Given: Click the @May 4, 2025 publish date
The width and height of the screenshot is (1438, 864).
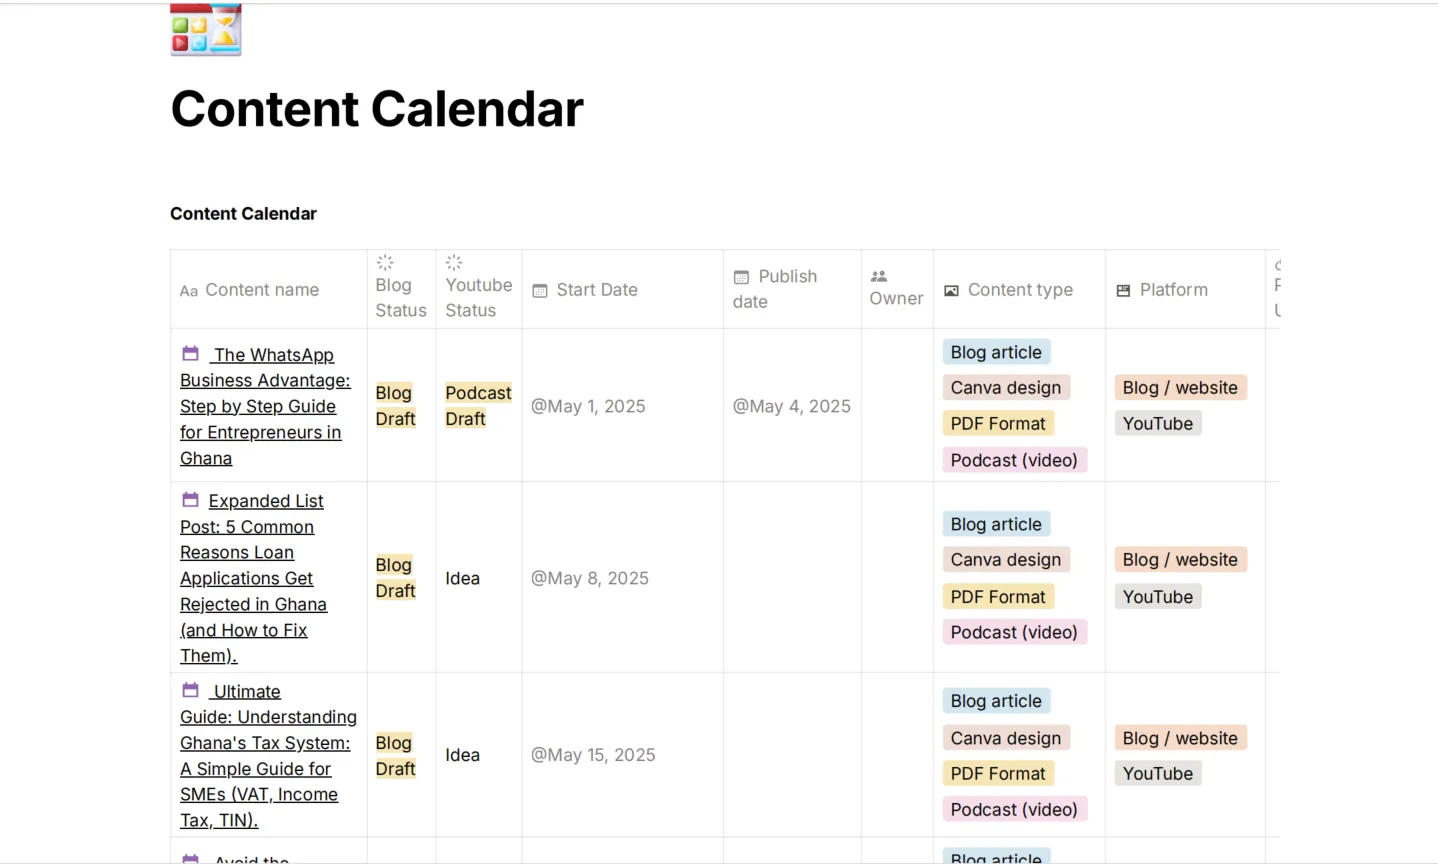Looking at the screenshot, I should [x=792, y=406].
